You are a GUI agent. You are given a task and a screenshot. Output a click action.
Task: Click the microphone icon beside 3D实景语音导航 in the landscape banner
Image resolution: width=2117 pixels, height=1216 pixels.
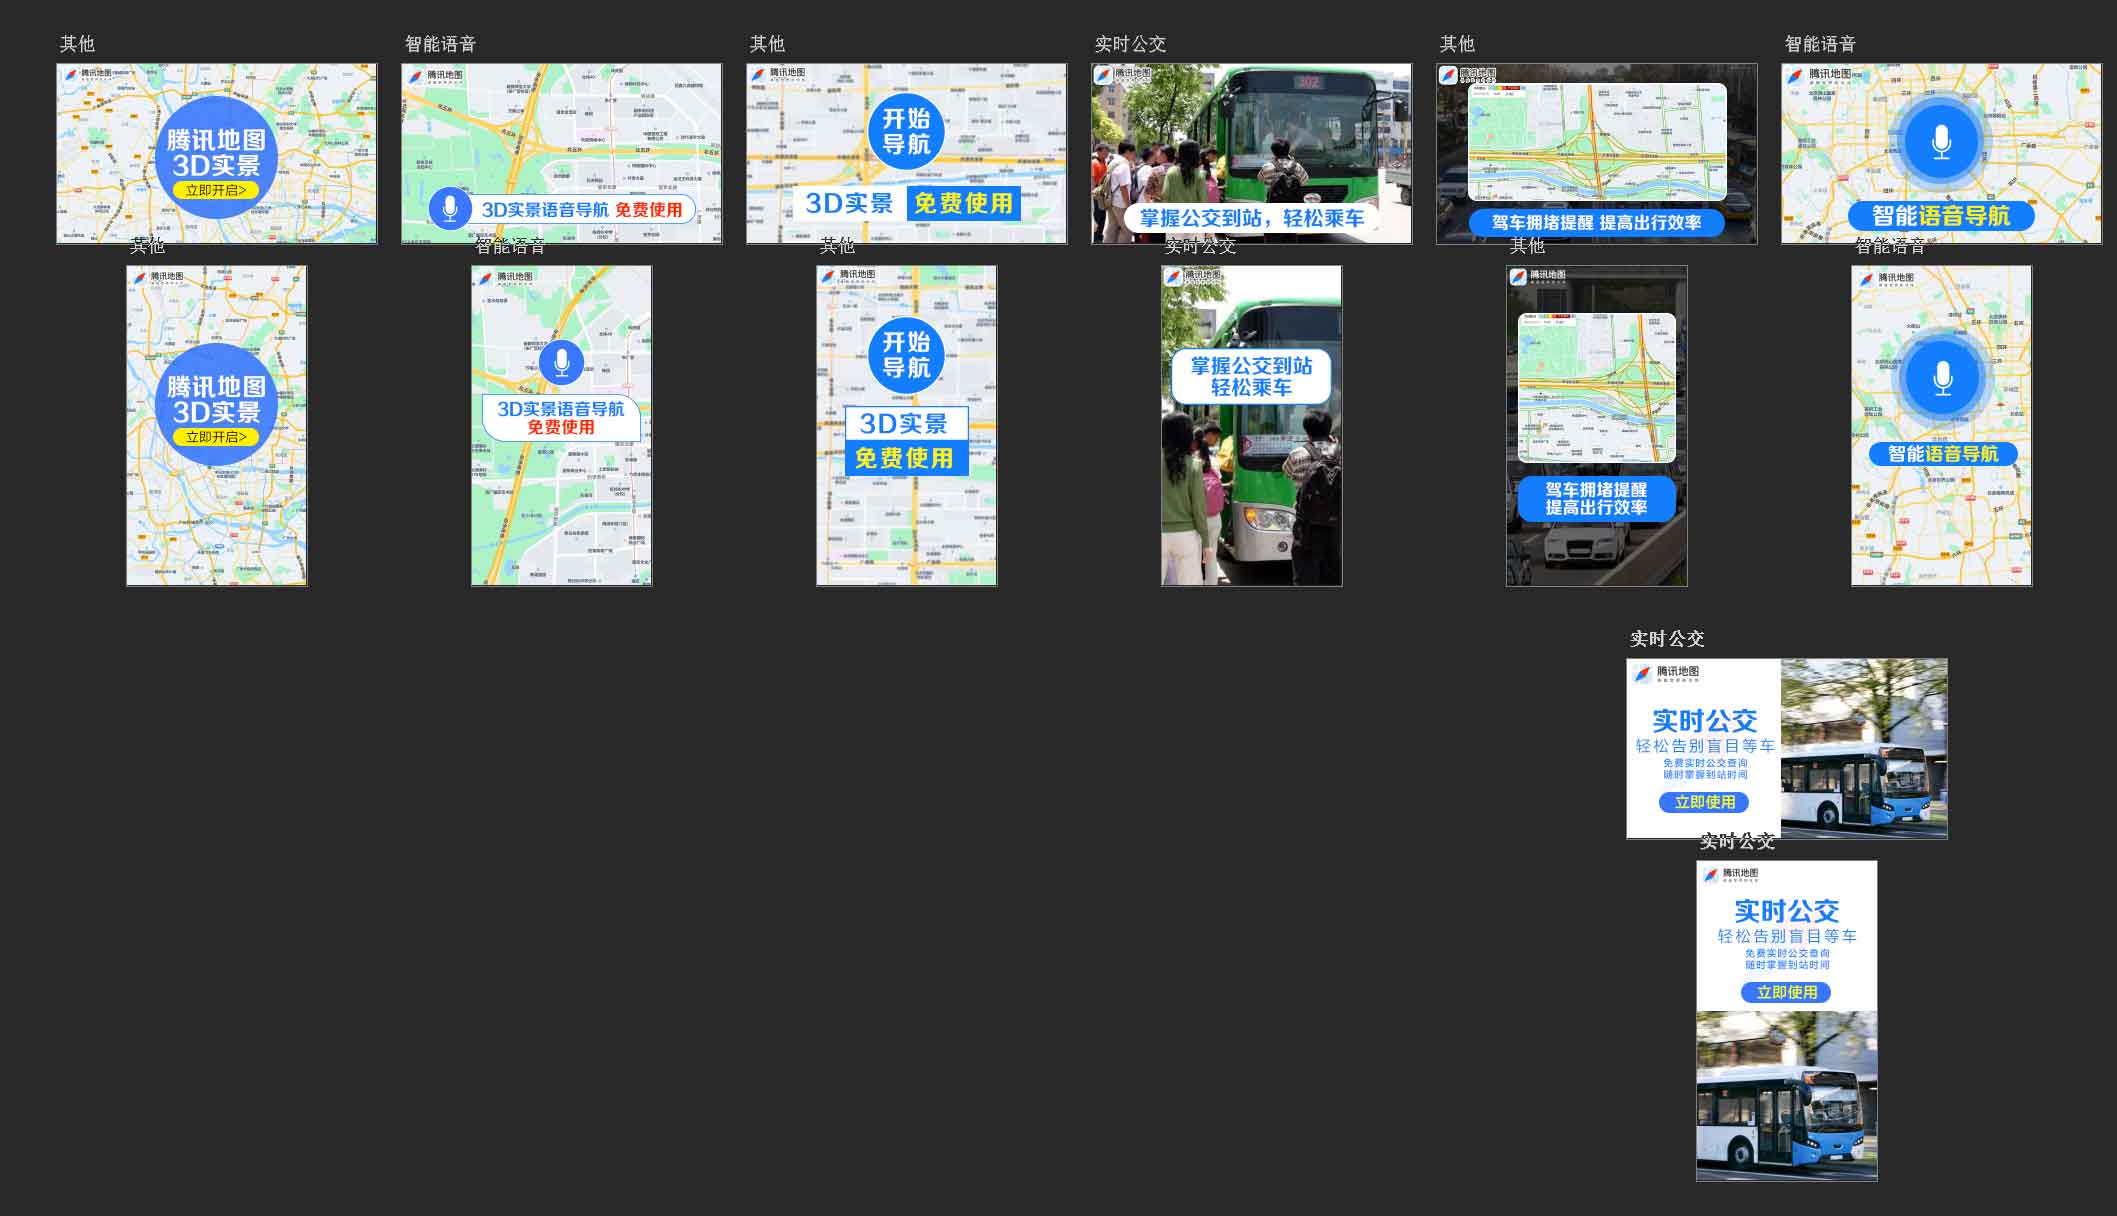coord(450,208)
